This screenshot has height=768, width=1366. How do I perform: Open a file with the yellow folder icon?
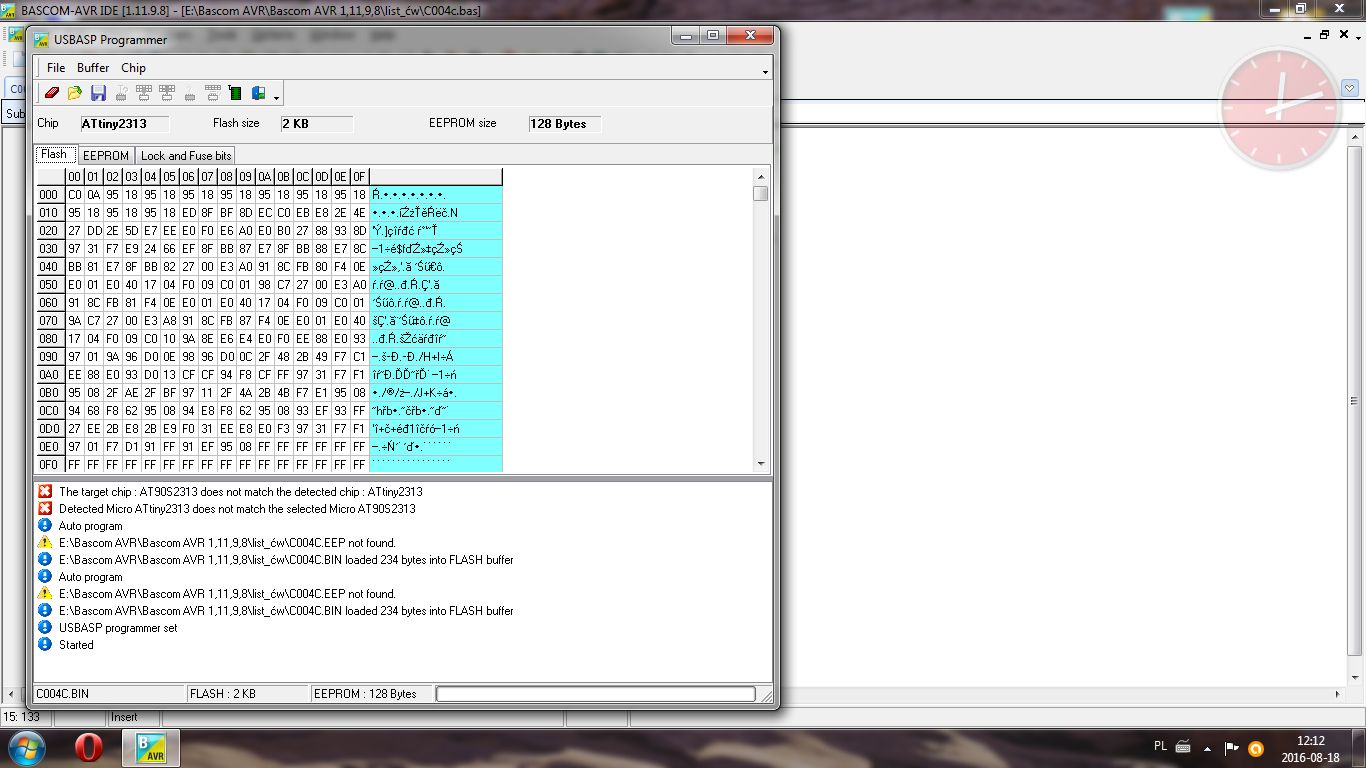click(75, 93)
